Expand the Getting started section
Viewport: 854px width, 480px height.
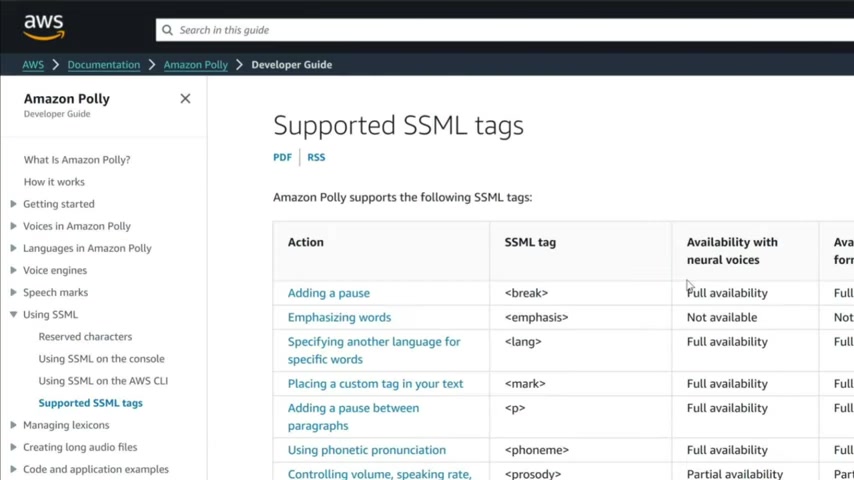click(14, 204)
